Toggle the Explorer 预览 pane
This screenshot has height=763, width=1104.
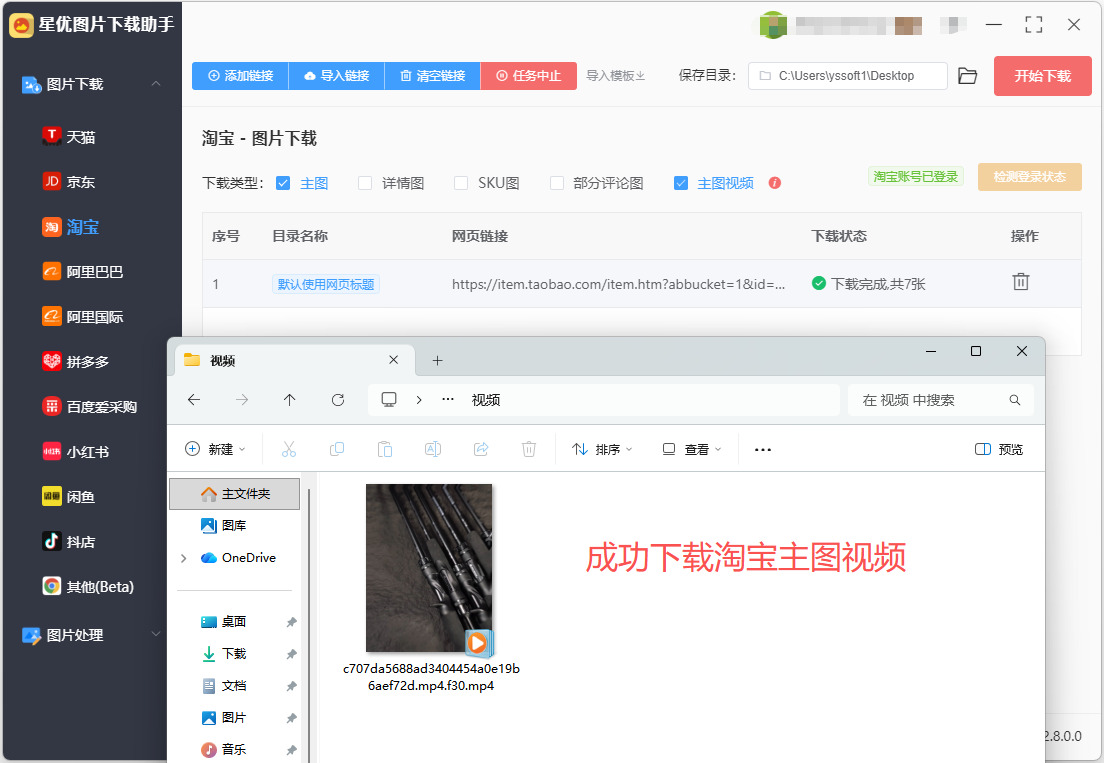tap(998, 449)
